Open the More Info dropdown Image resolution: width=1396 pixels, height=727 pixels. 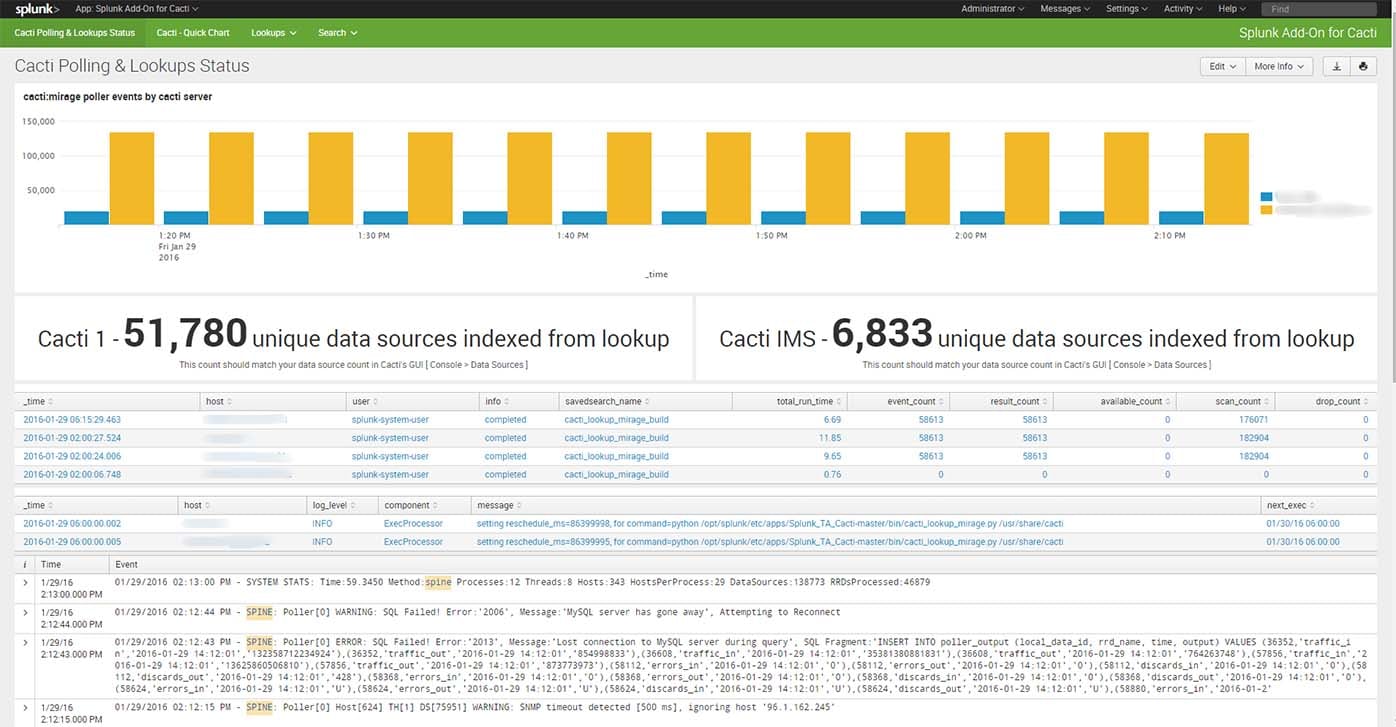click(x=1279, y=66)
